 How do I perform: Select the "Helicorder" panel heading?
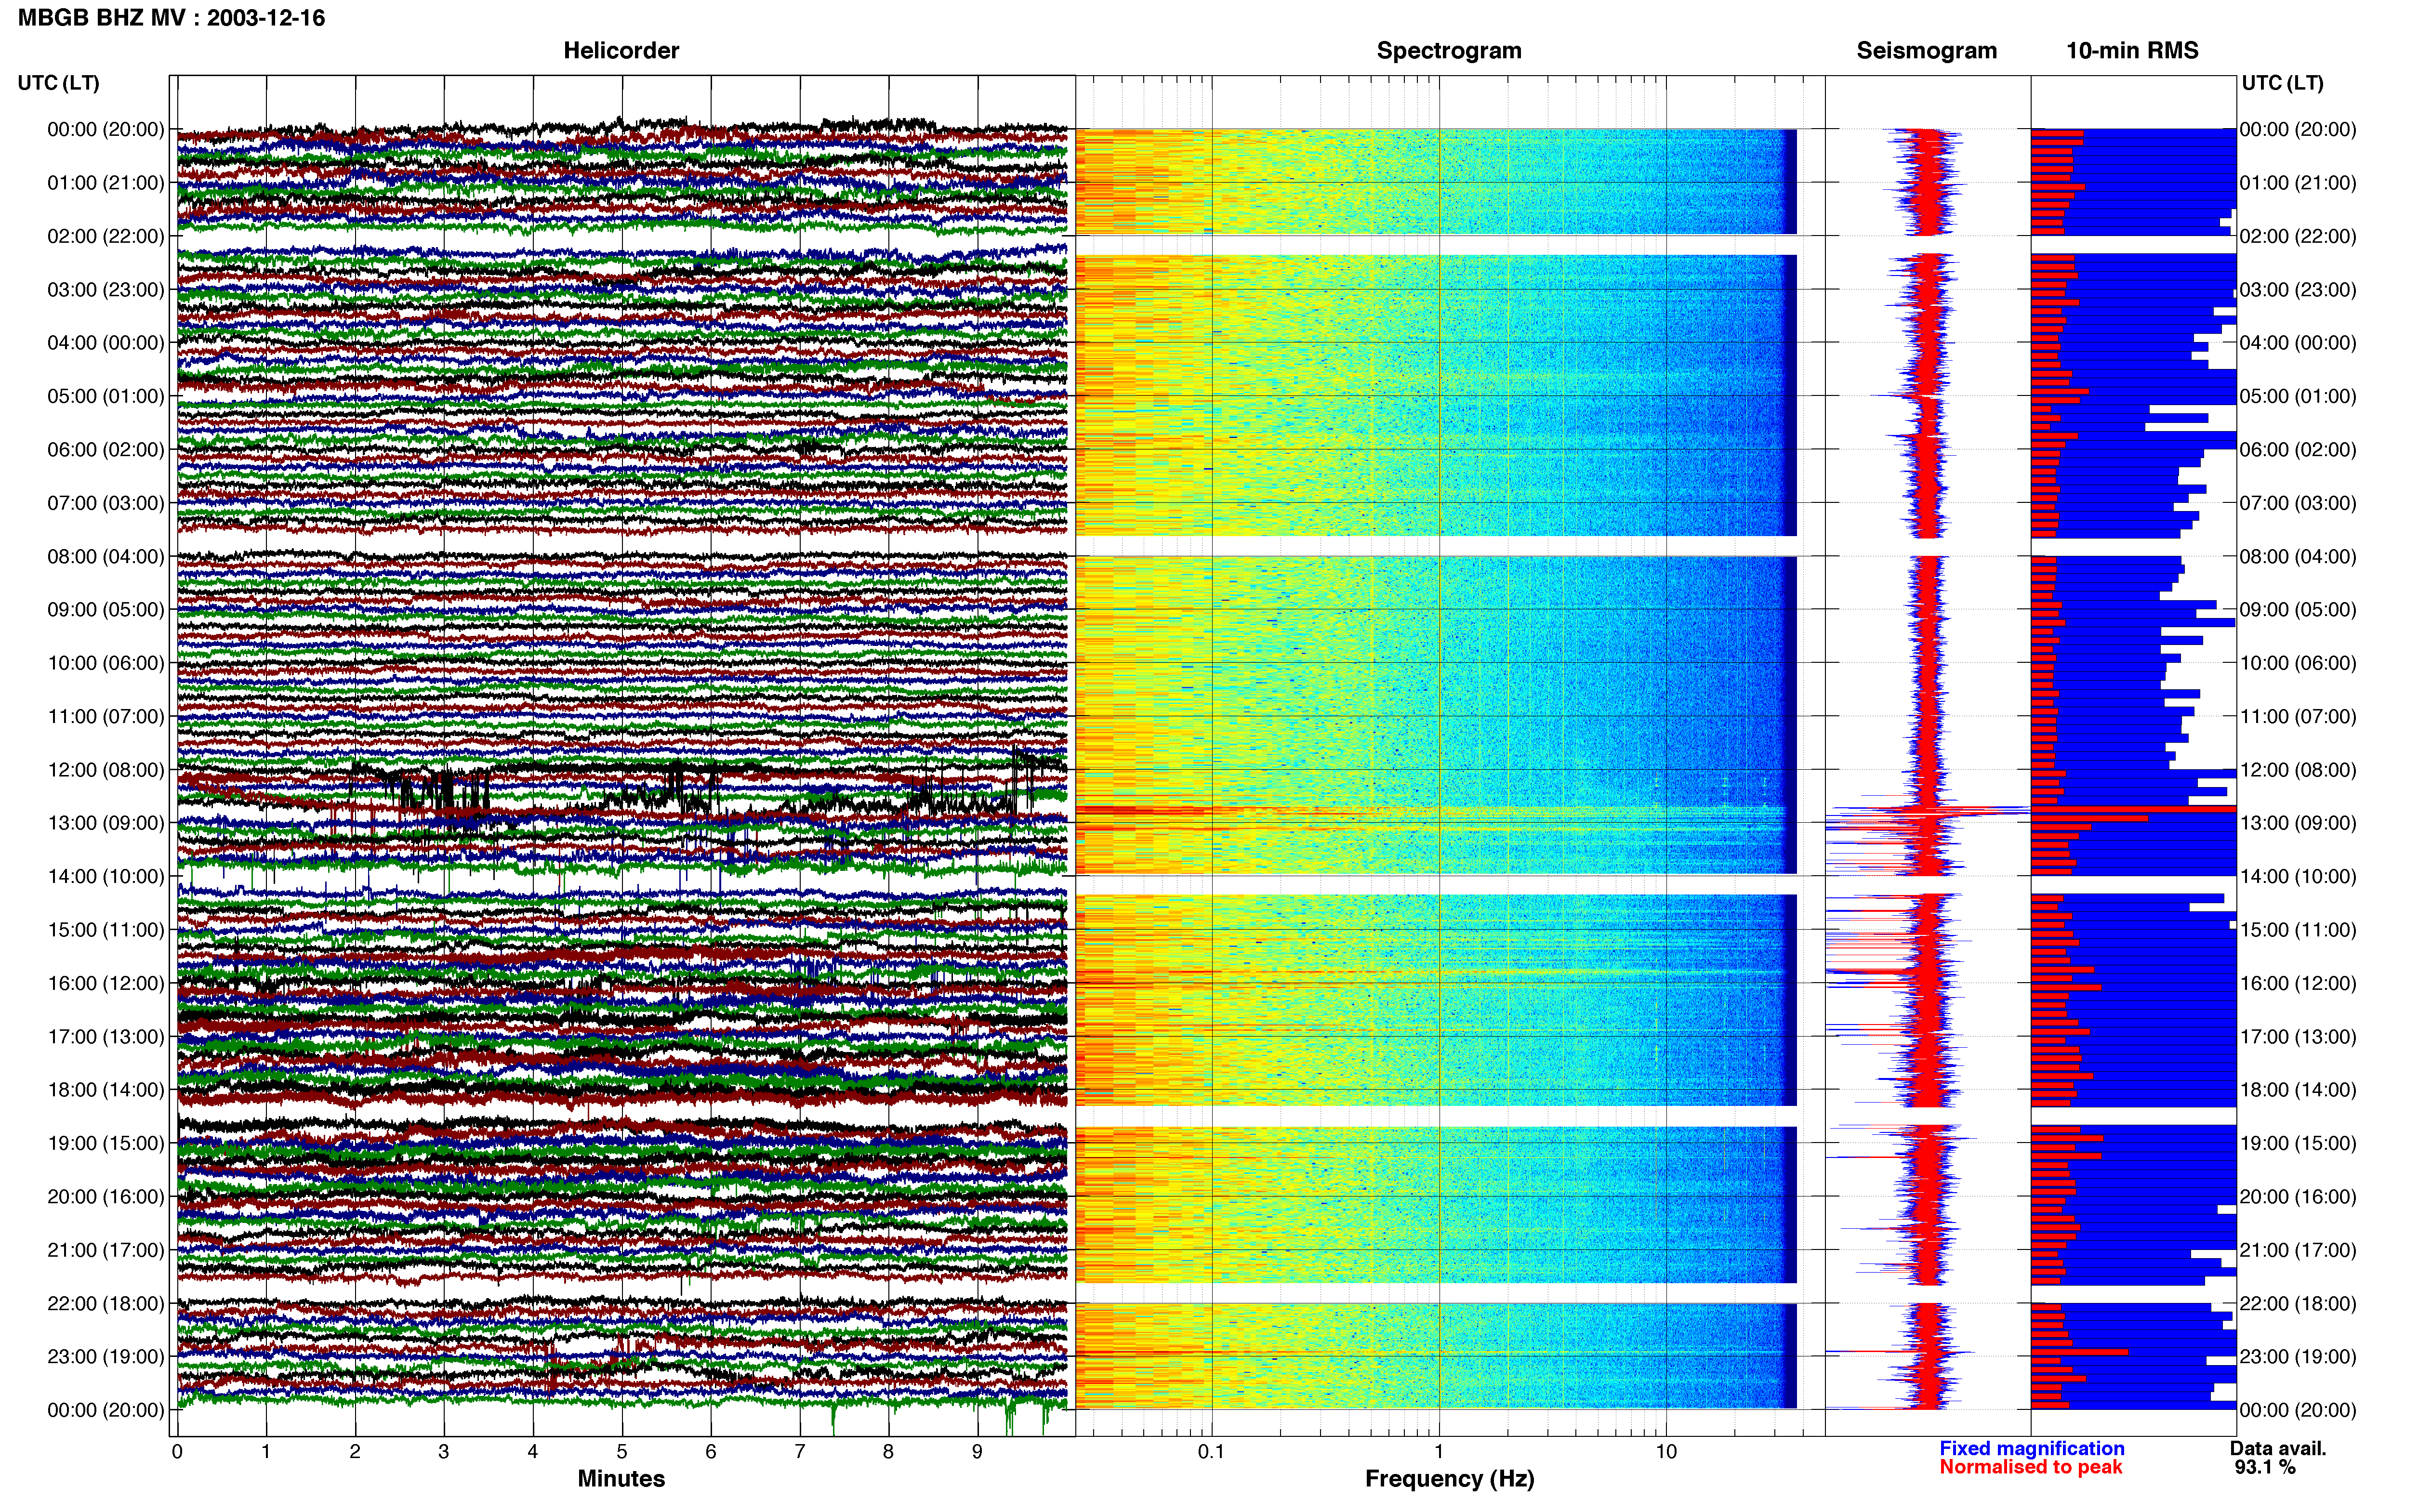coord(621,51)
